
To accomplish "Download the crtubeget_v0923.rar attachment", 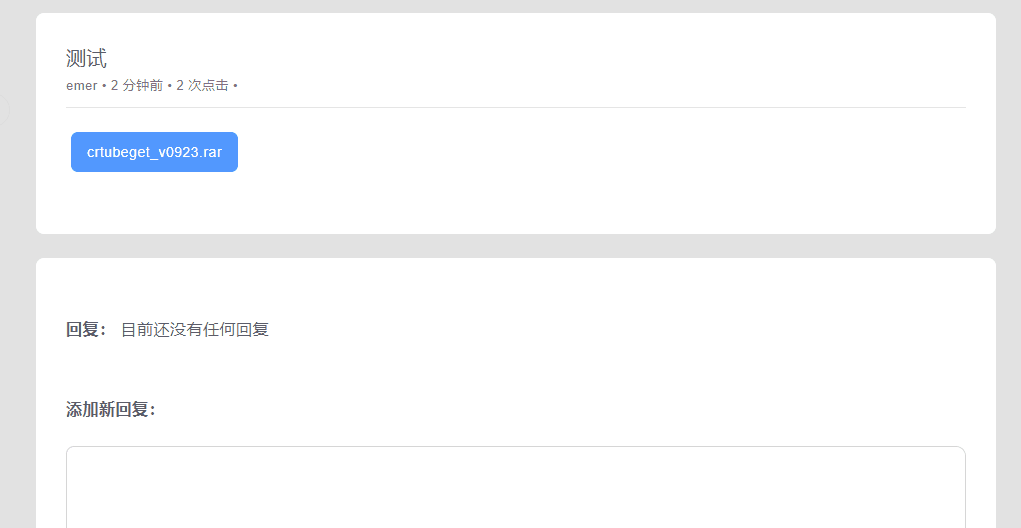I will tap(154, 152).
